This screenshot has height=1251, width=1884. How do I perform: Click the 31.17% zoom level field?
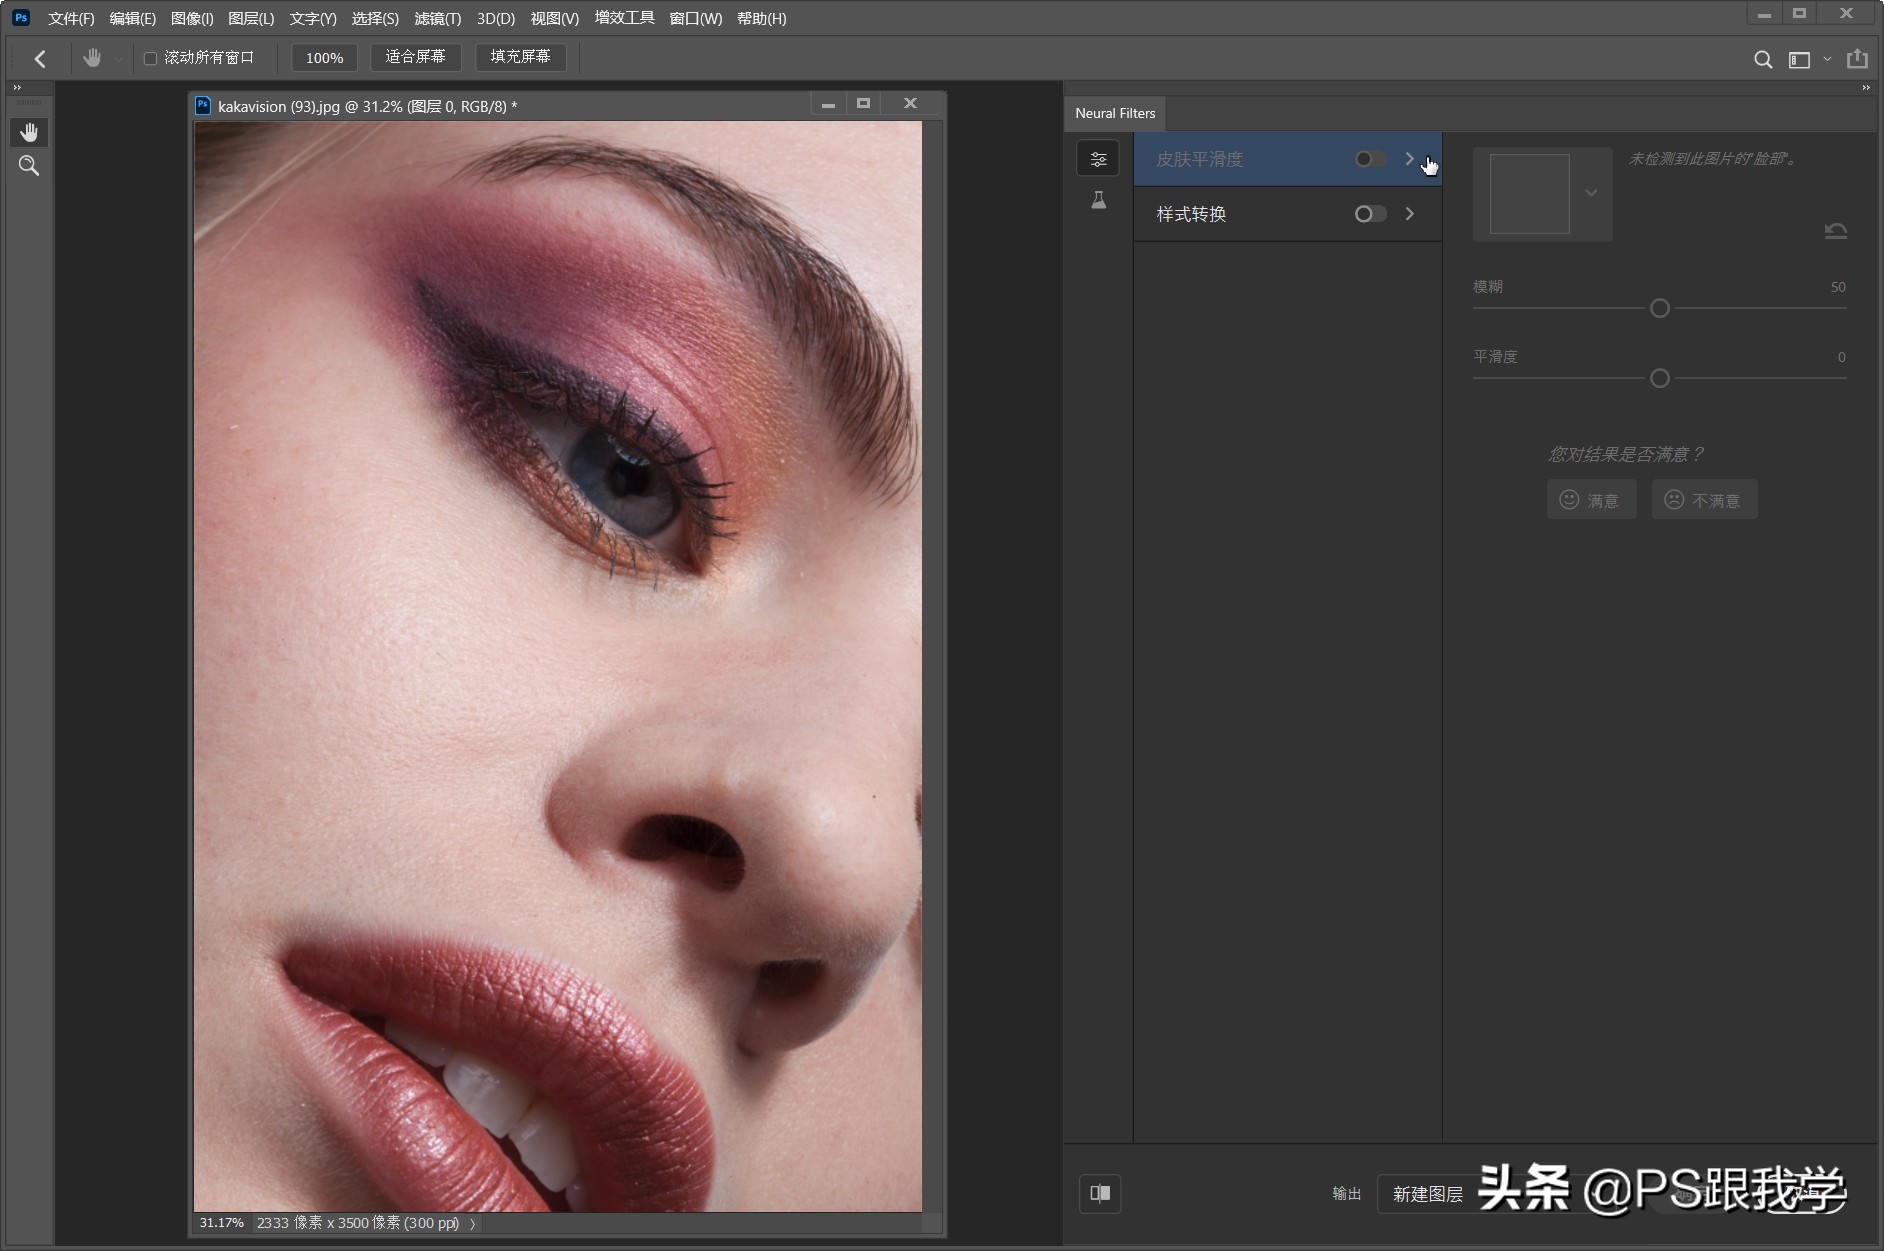click(221, 1223)
